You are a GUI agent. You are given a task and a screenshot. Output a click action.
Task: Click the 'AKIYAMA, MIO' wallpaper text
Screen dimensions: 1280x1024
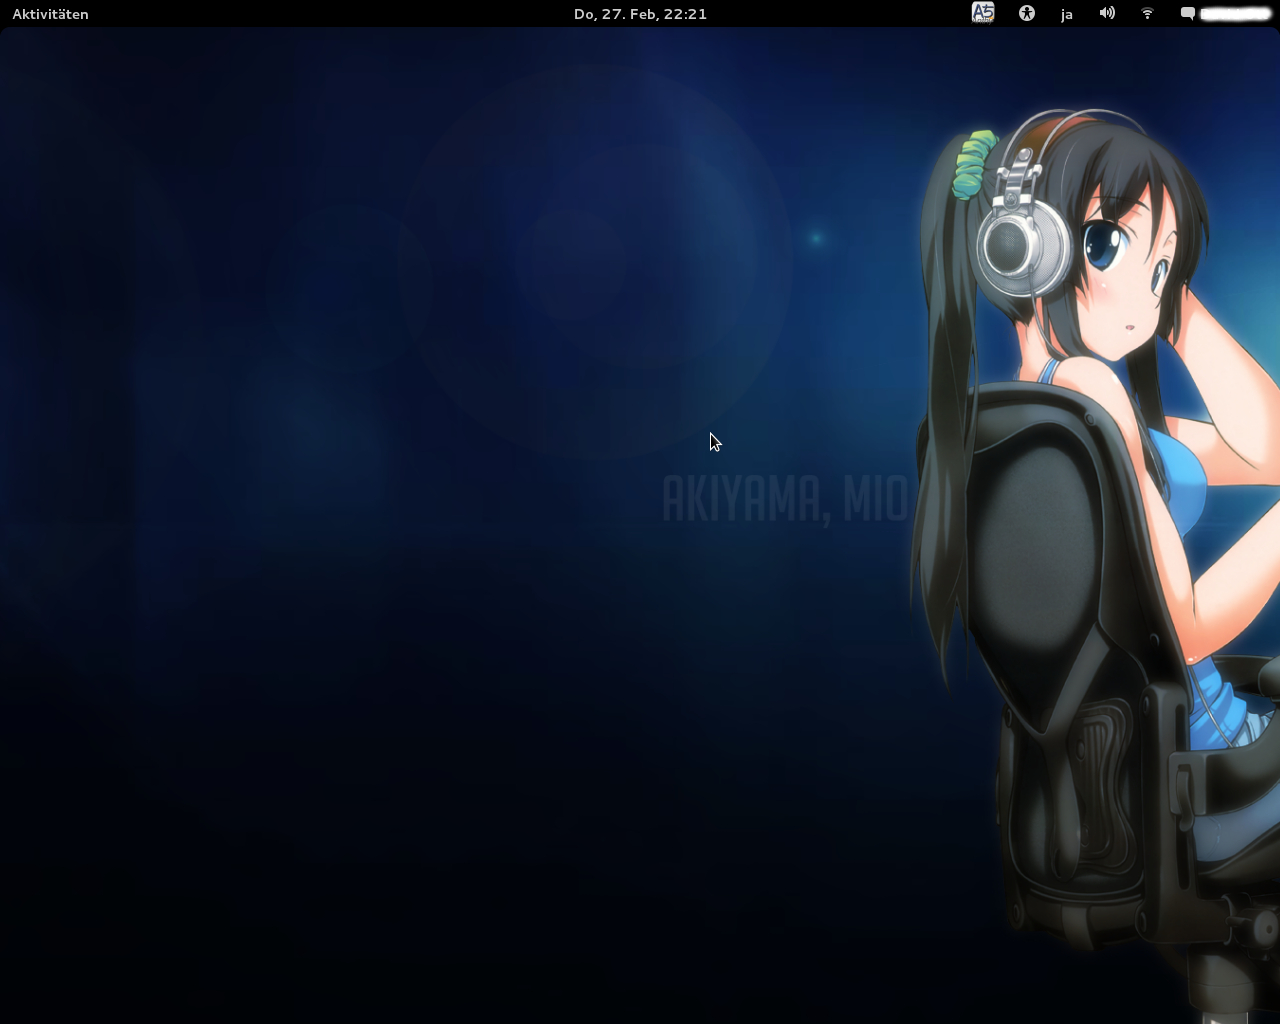point(785,499)
